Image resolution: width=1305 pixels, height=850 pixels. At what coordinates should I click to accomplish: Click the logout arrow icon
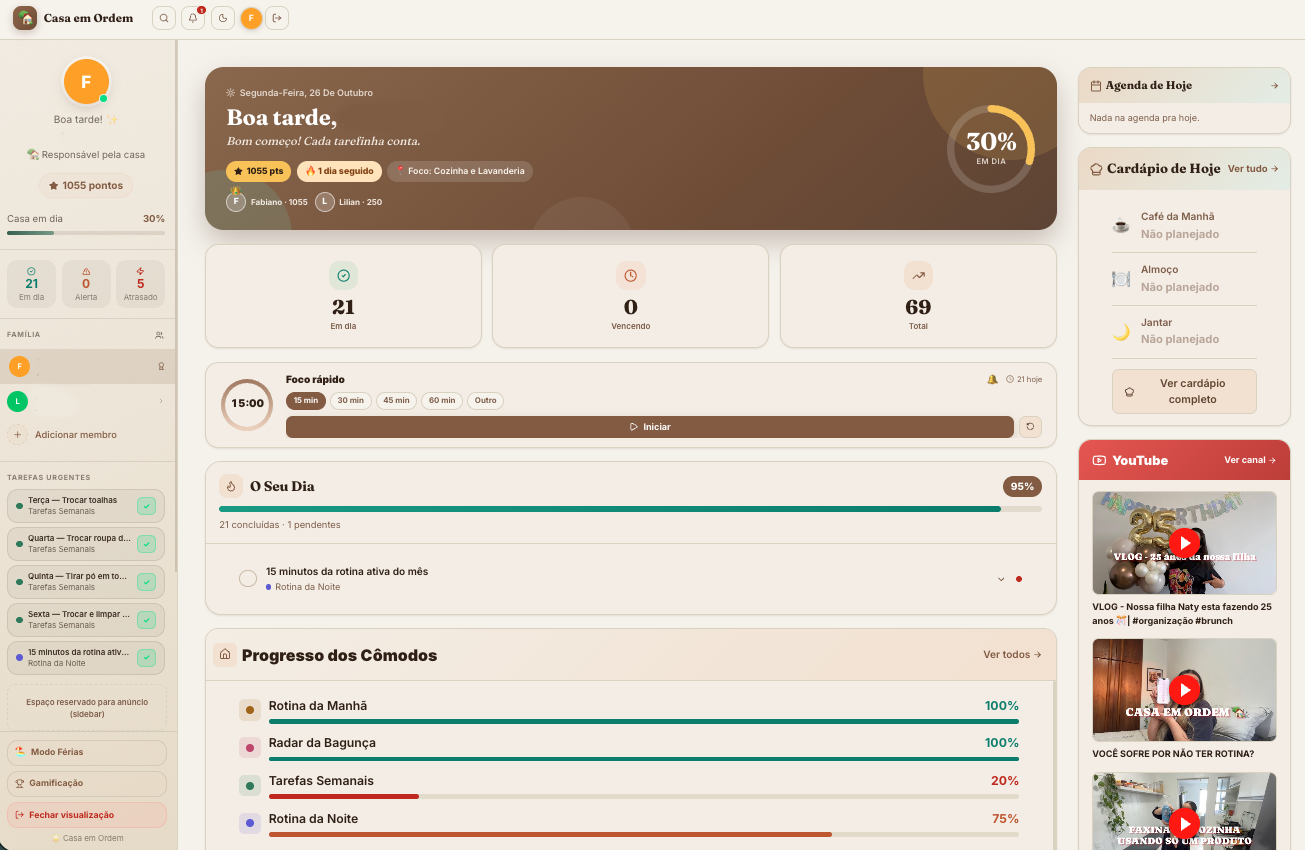(278, 18)
